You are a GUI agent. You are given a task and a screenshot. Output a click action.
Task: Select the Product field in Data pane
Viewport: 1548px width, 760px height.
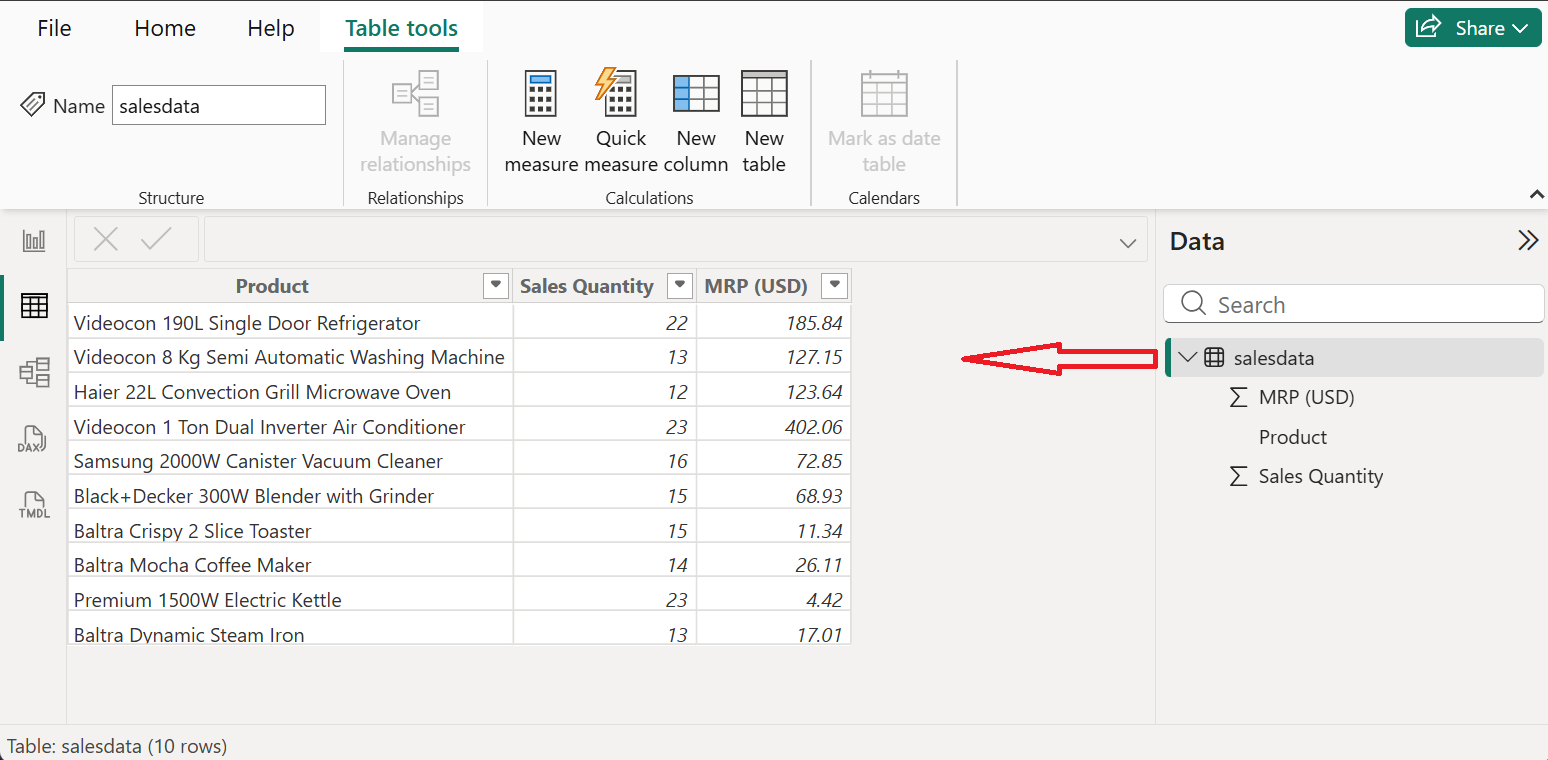pyautogui.click(x=1292, y=437)
